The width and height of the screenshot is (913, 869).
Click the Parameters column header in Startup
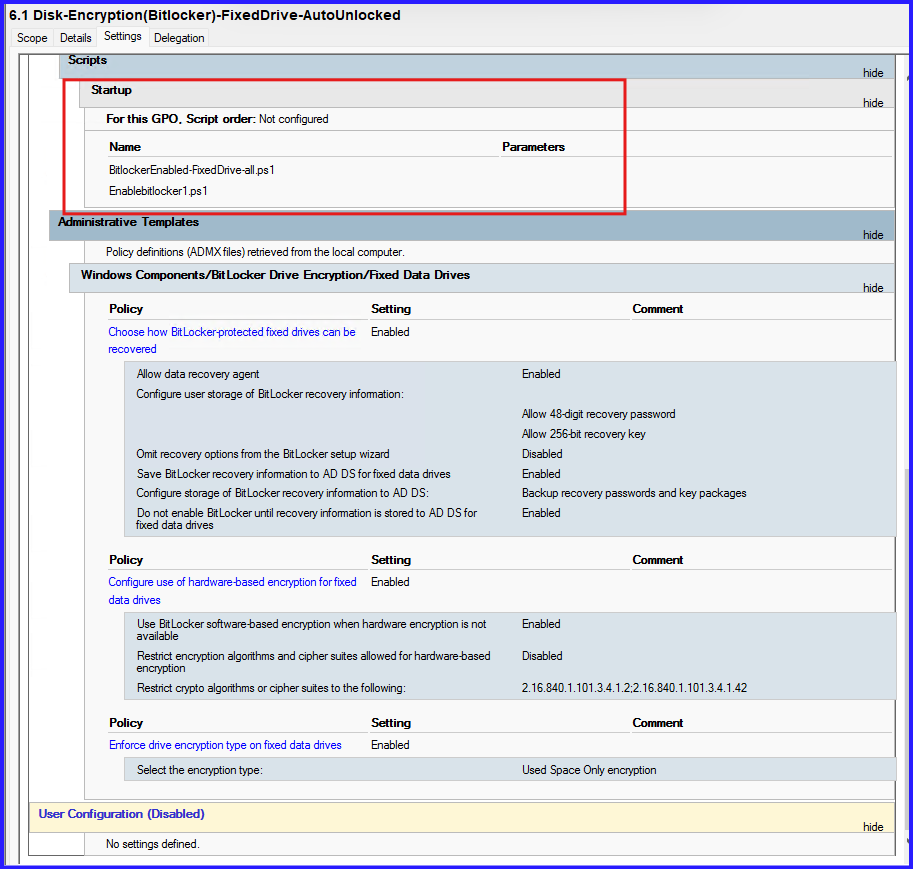533,147
